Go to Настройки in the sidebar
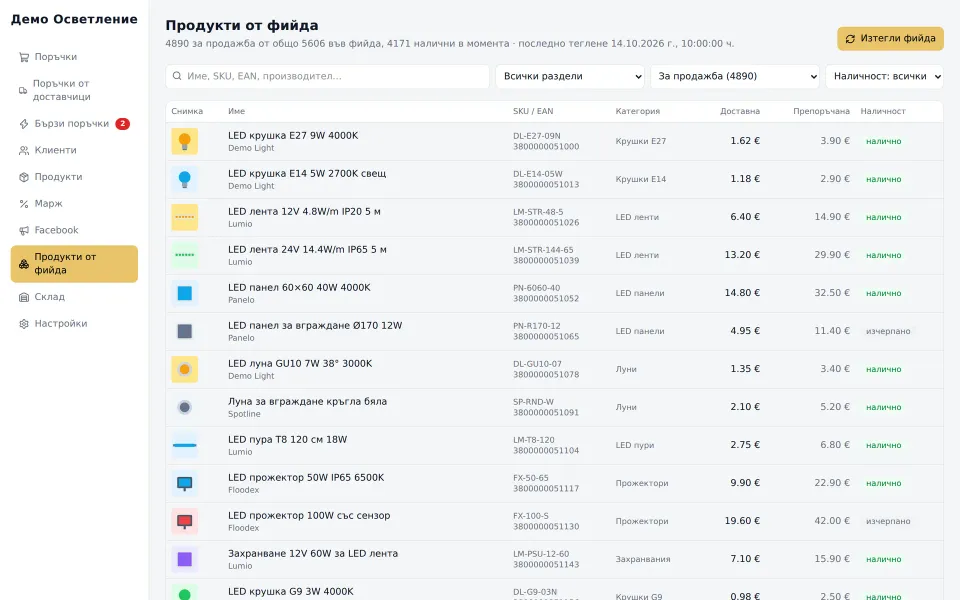This screenshot has width=960, height=600. pos(74,324)
